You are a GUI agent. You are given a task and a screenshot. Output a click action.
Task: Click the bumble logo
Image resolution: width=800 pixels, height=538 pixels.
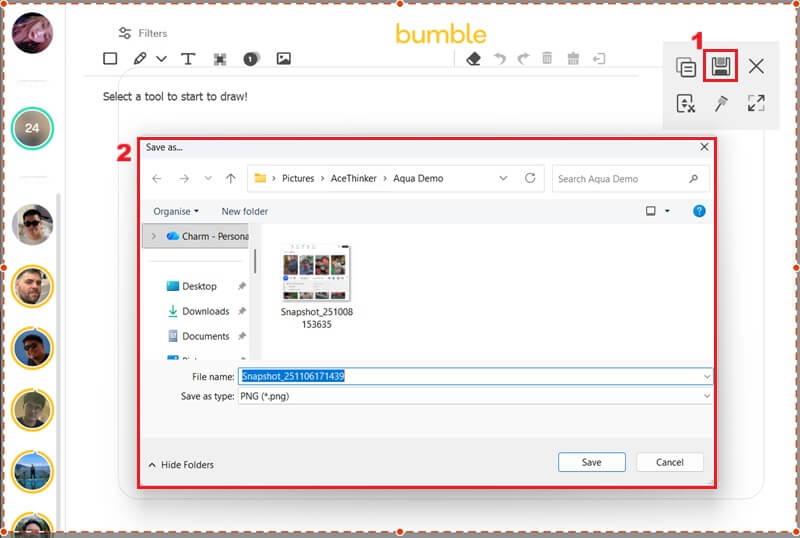point(441,34)
